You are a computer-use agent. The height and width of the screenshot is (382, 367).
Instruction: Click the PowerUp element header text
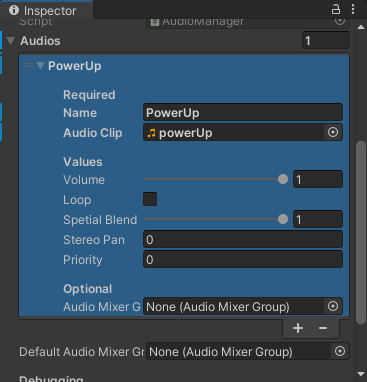75,66
